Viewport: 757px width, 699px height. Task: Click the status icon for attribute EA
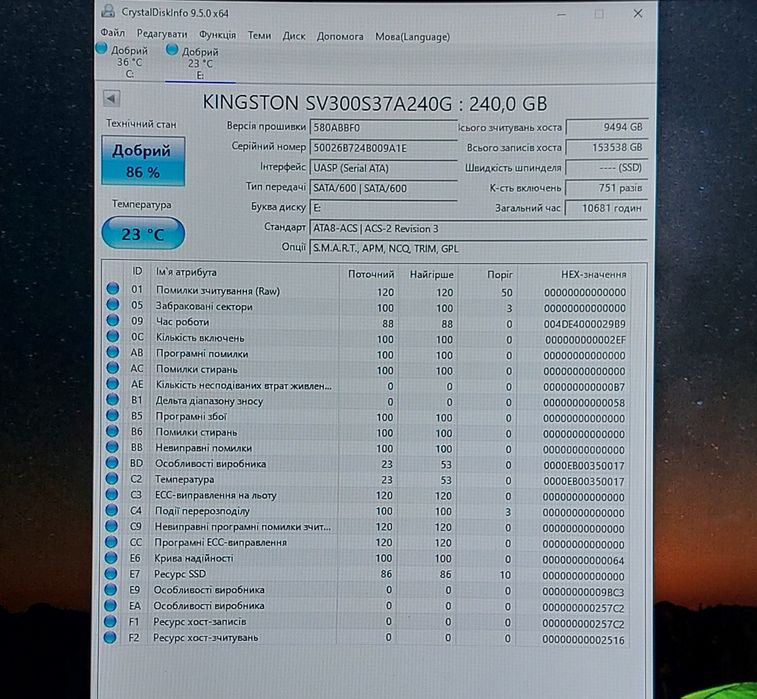click(111, 605)
